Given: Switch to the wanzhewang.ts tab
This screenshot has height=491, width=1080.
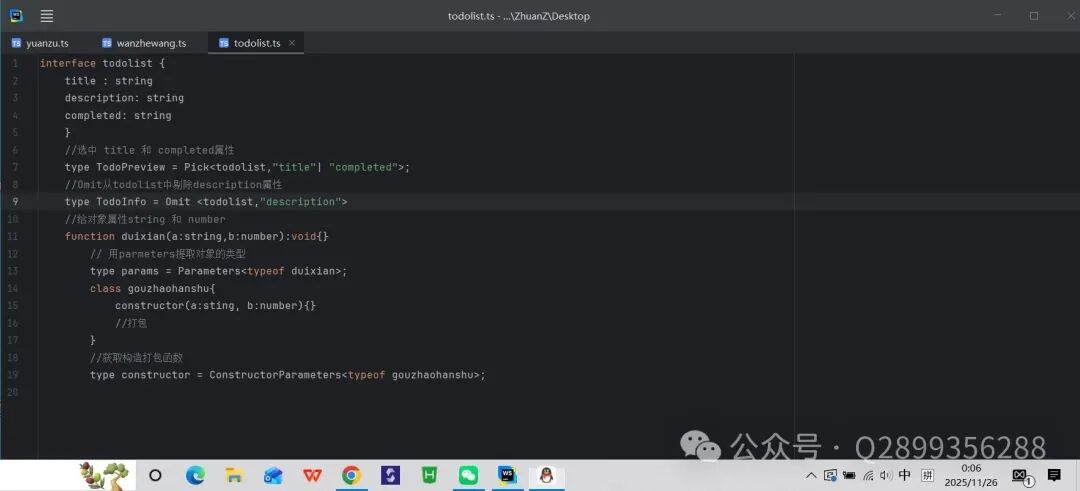Looking at the screenshot, I should coord(145,43).
